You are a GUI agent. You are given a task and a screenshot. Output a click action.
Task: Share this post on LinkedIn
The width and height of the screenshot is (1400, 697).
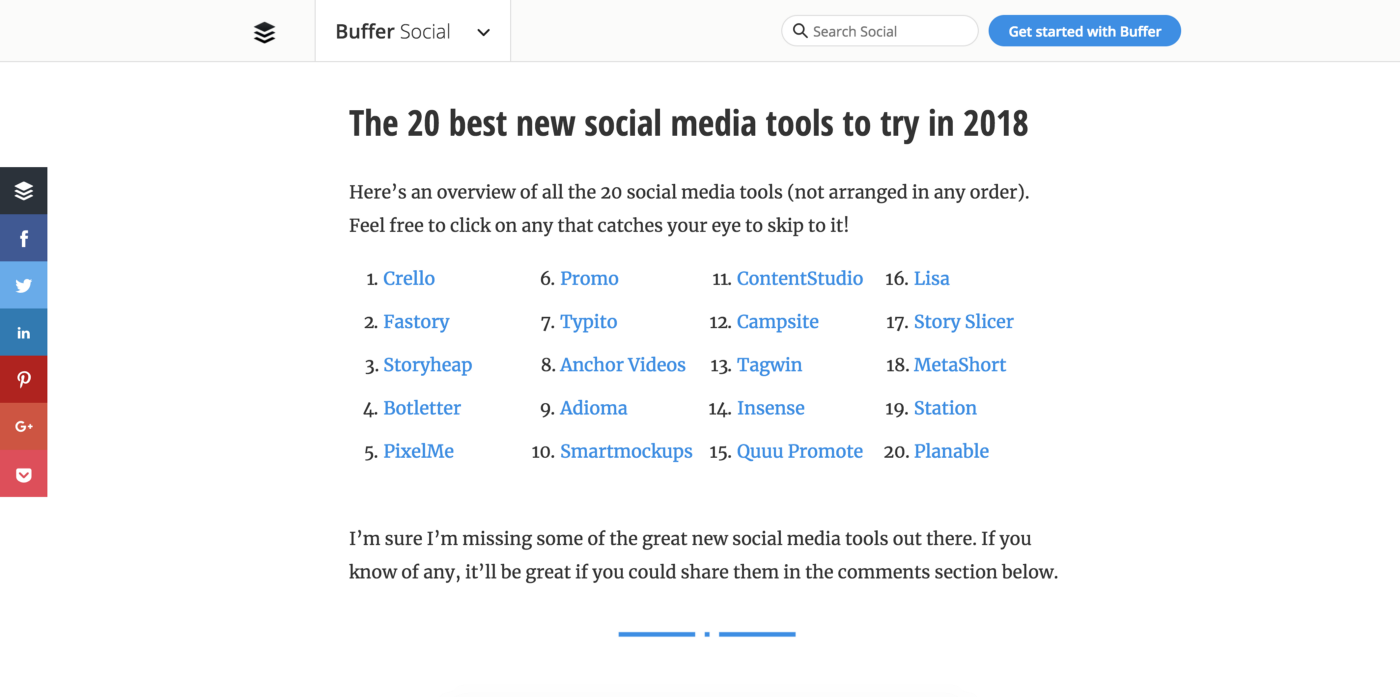pos(24,332)
